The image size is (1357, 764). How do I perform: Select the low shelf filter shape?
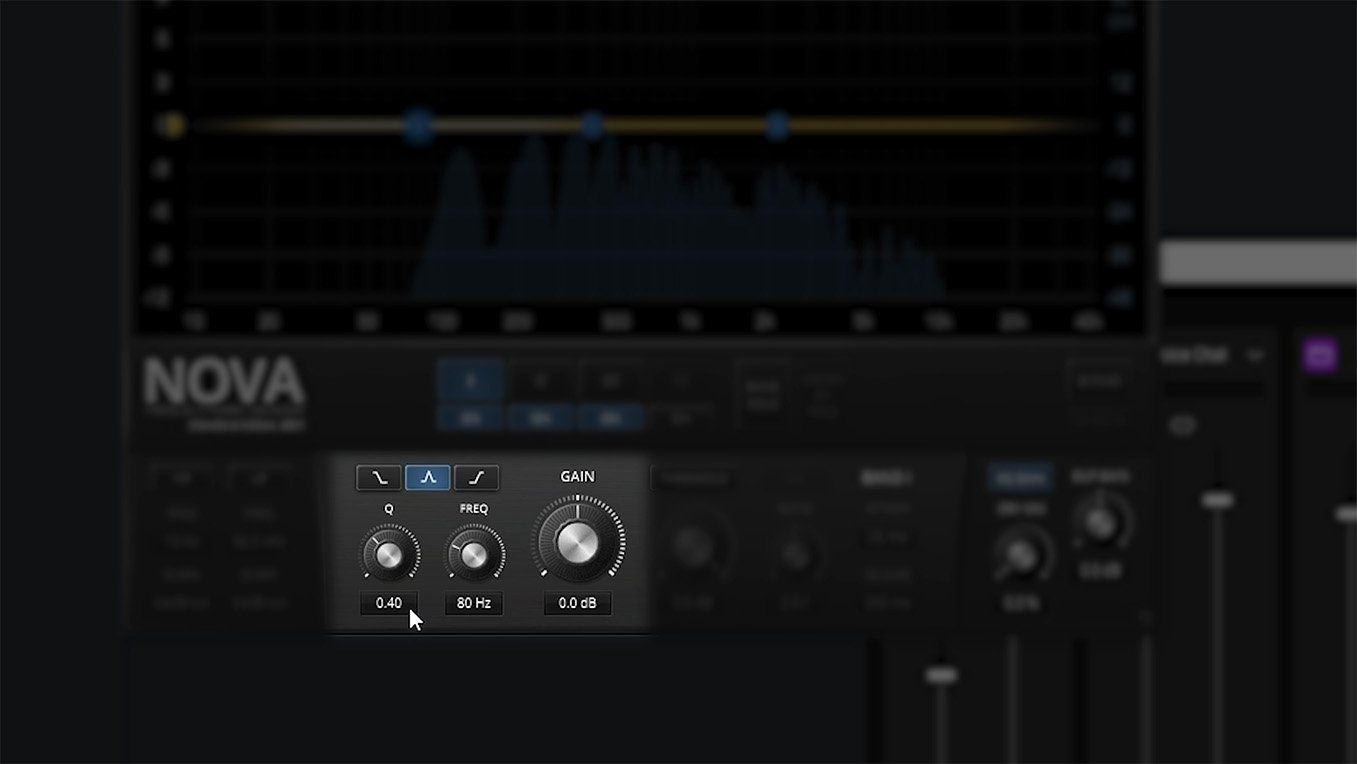[x=379, y=478]
